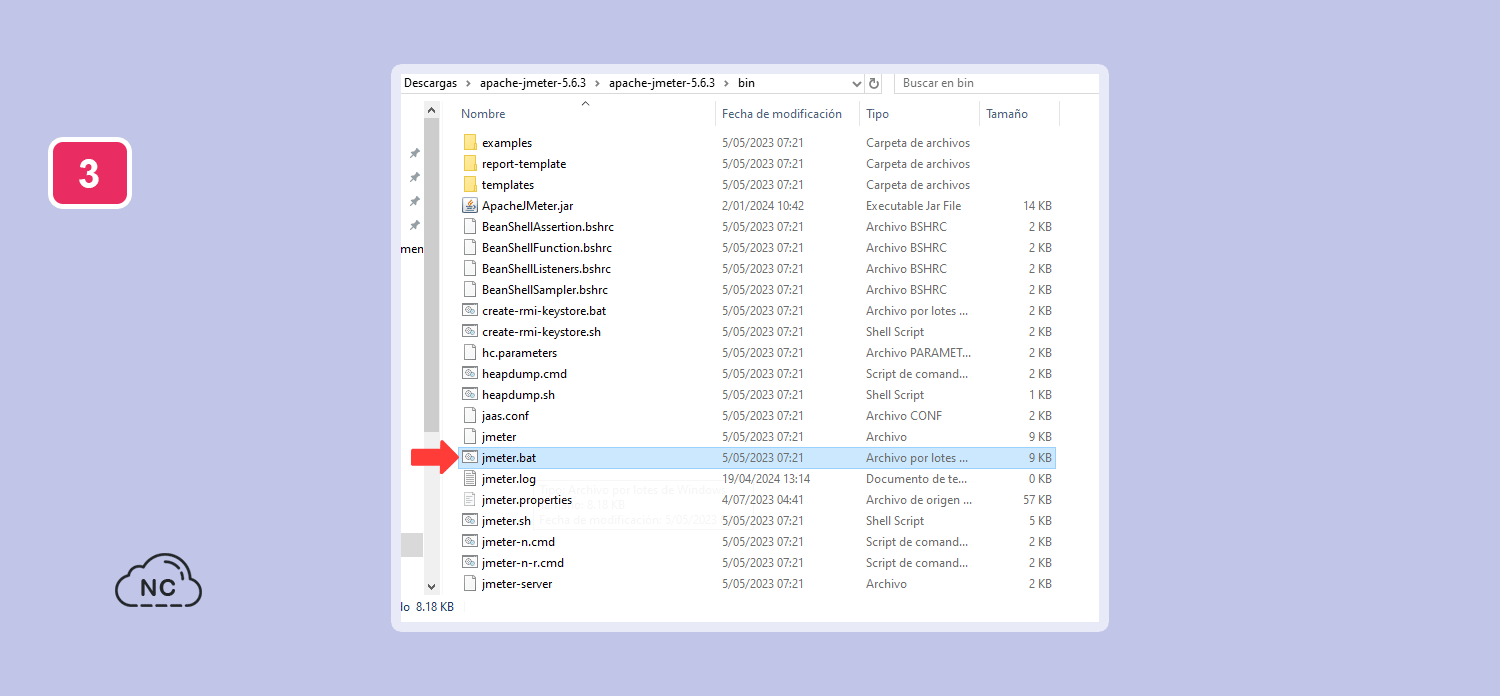Select the jmeter.log document icon

[470, 478]
